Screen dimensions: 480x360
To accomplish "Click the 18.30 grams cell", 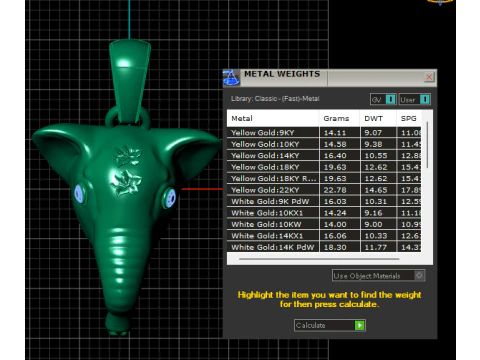I will pos(339,247).
